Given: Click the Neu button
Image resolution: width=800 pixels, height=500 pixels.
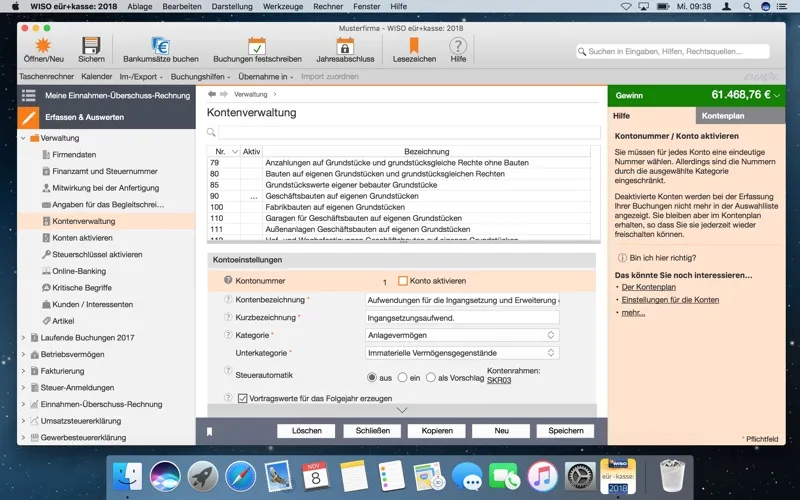Looking at the screenshot, I should click(x=501, y=431).
